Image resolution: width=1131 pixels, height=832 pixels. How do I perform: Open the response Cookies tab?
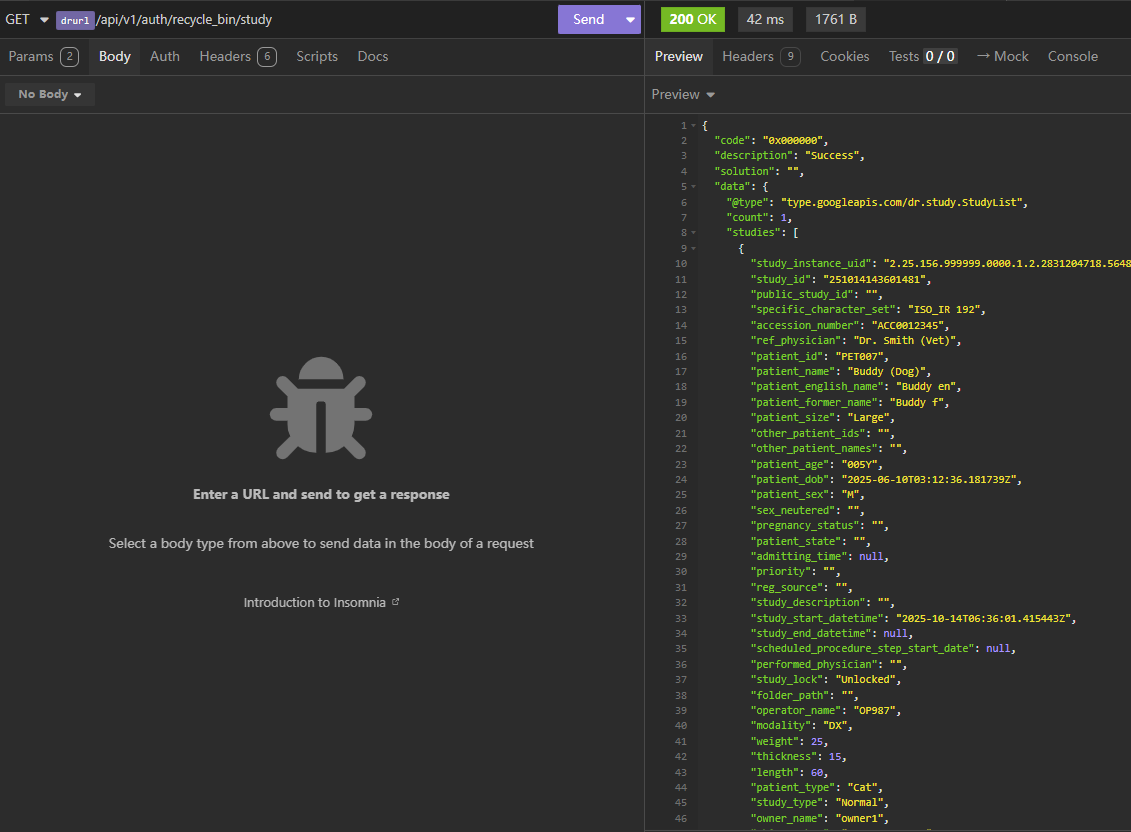pyautogui.click(x=844, y=56)
